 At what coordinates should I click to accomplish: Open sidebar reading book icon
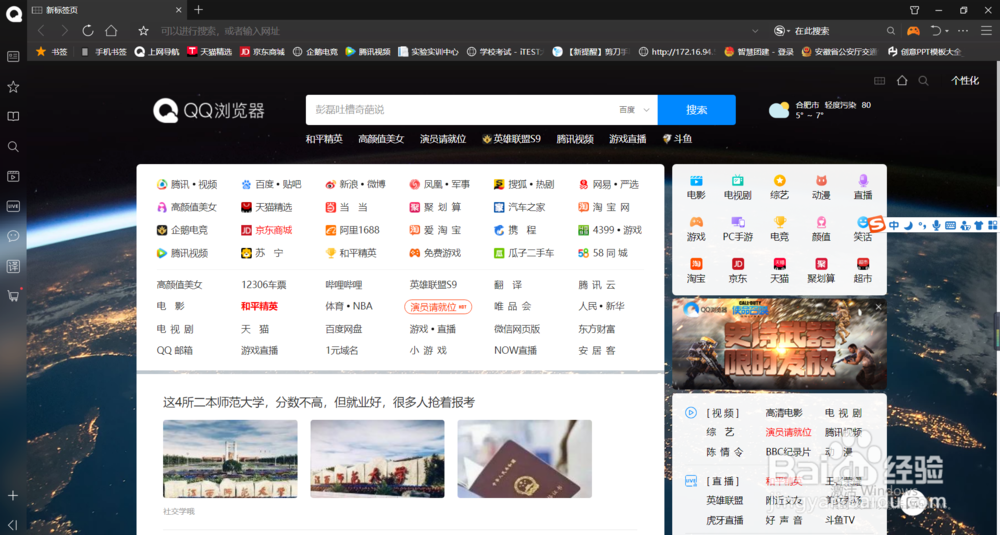click(13, 116)
